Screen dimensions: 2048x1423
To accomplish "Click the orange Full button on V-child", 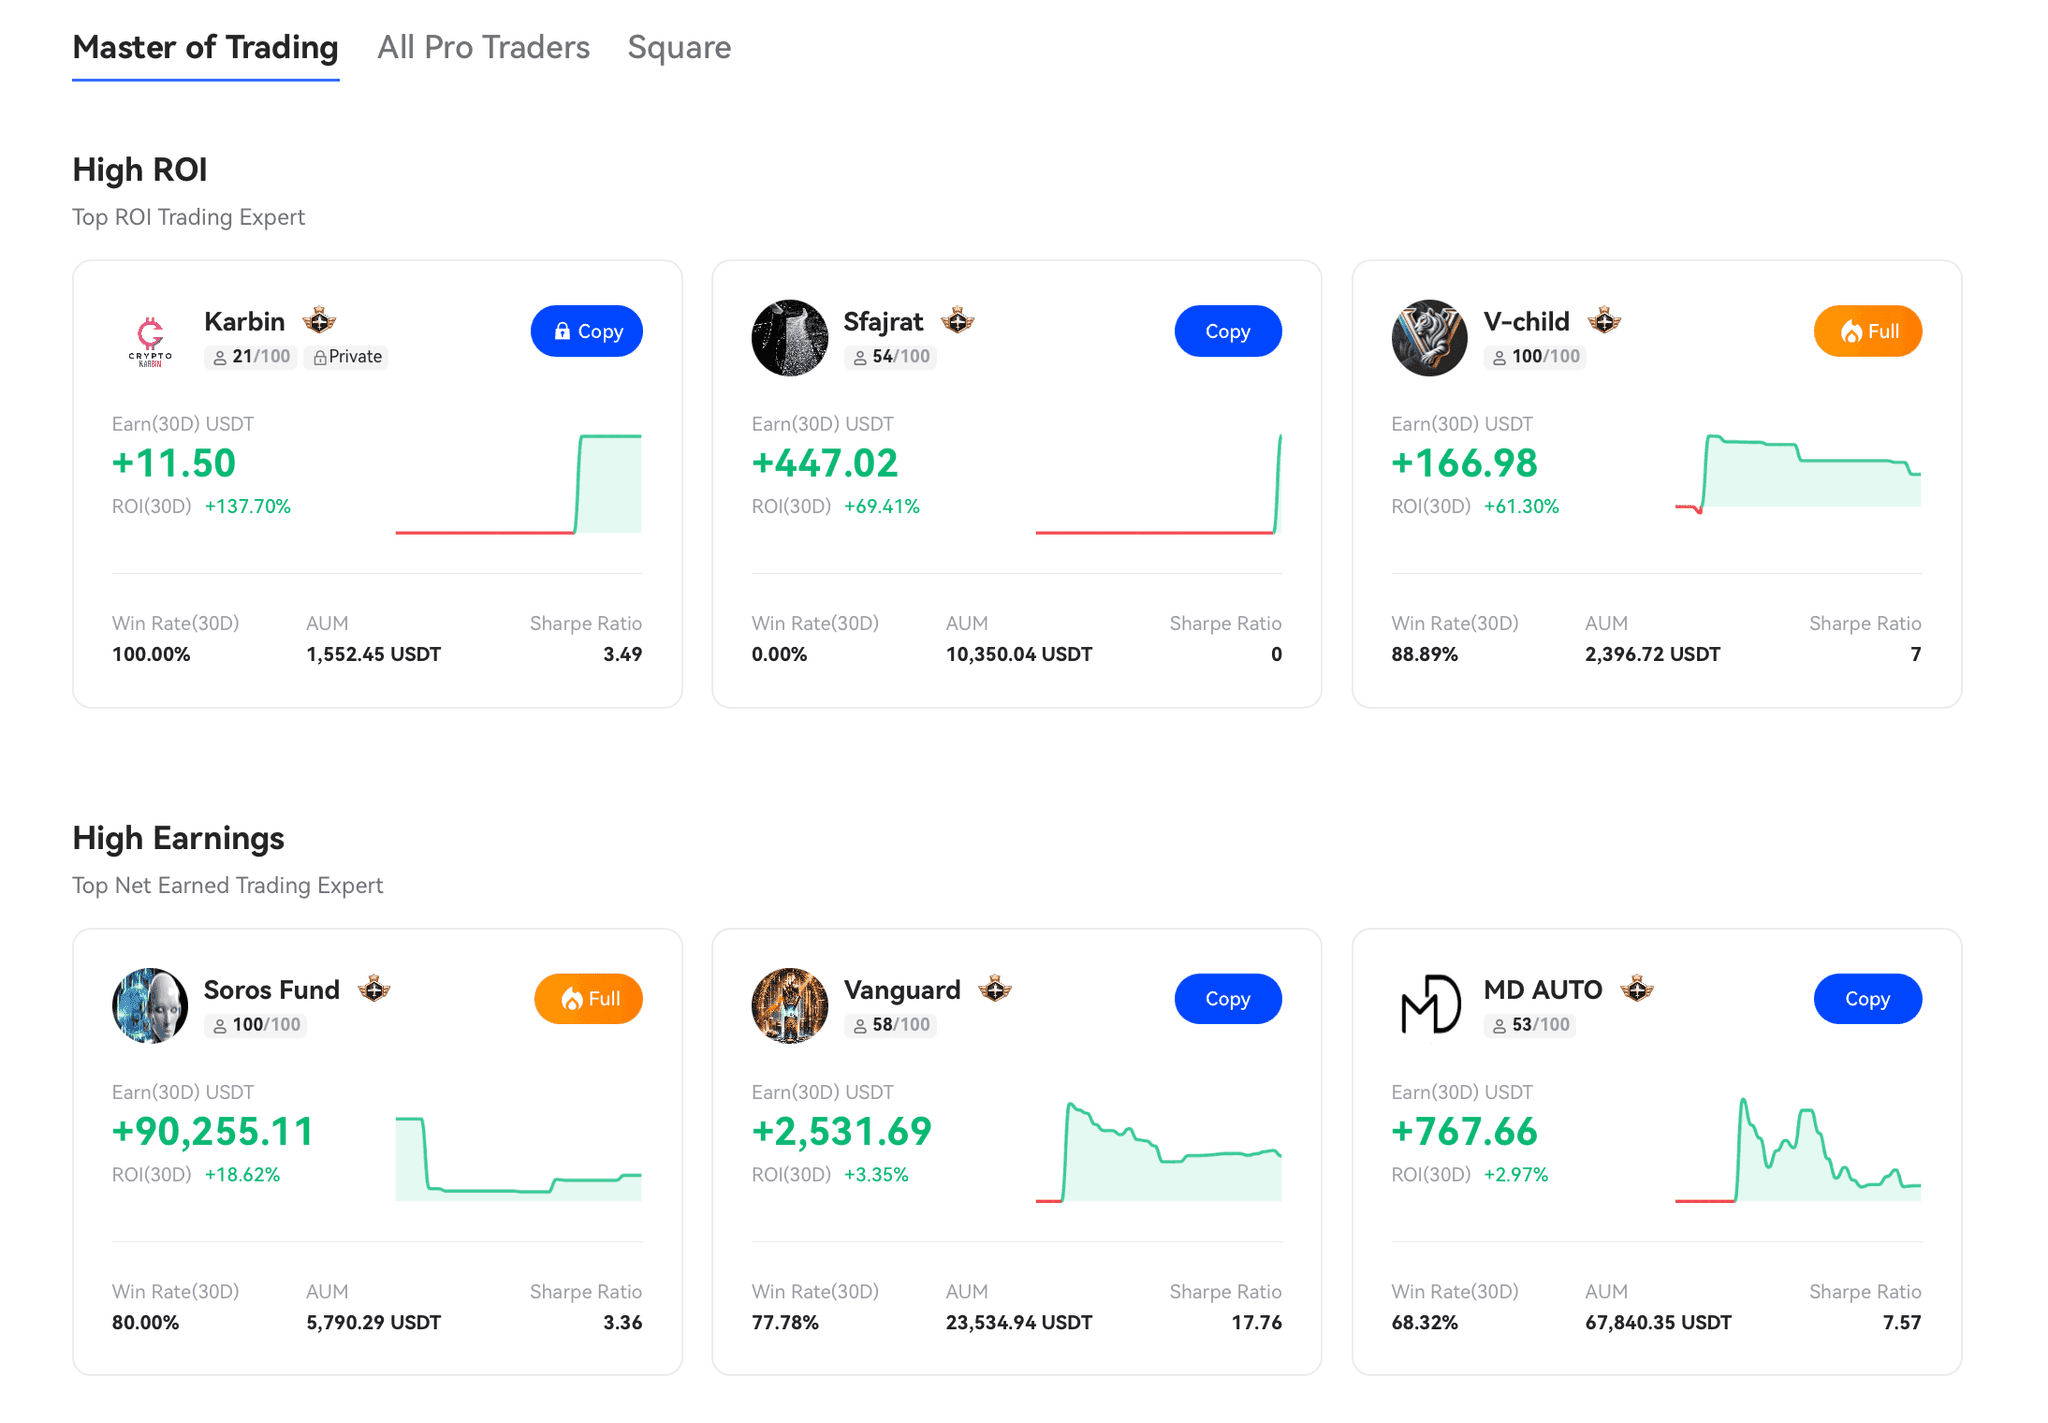I will 1867,331.
